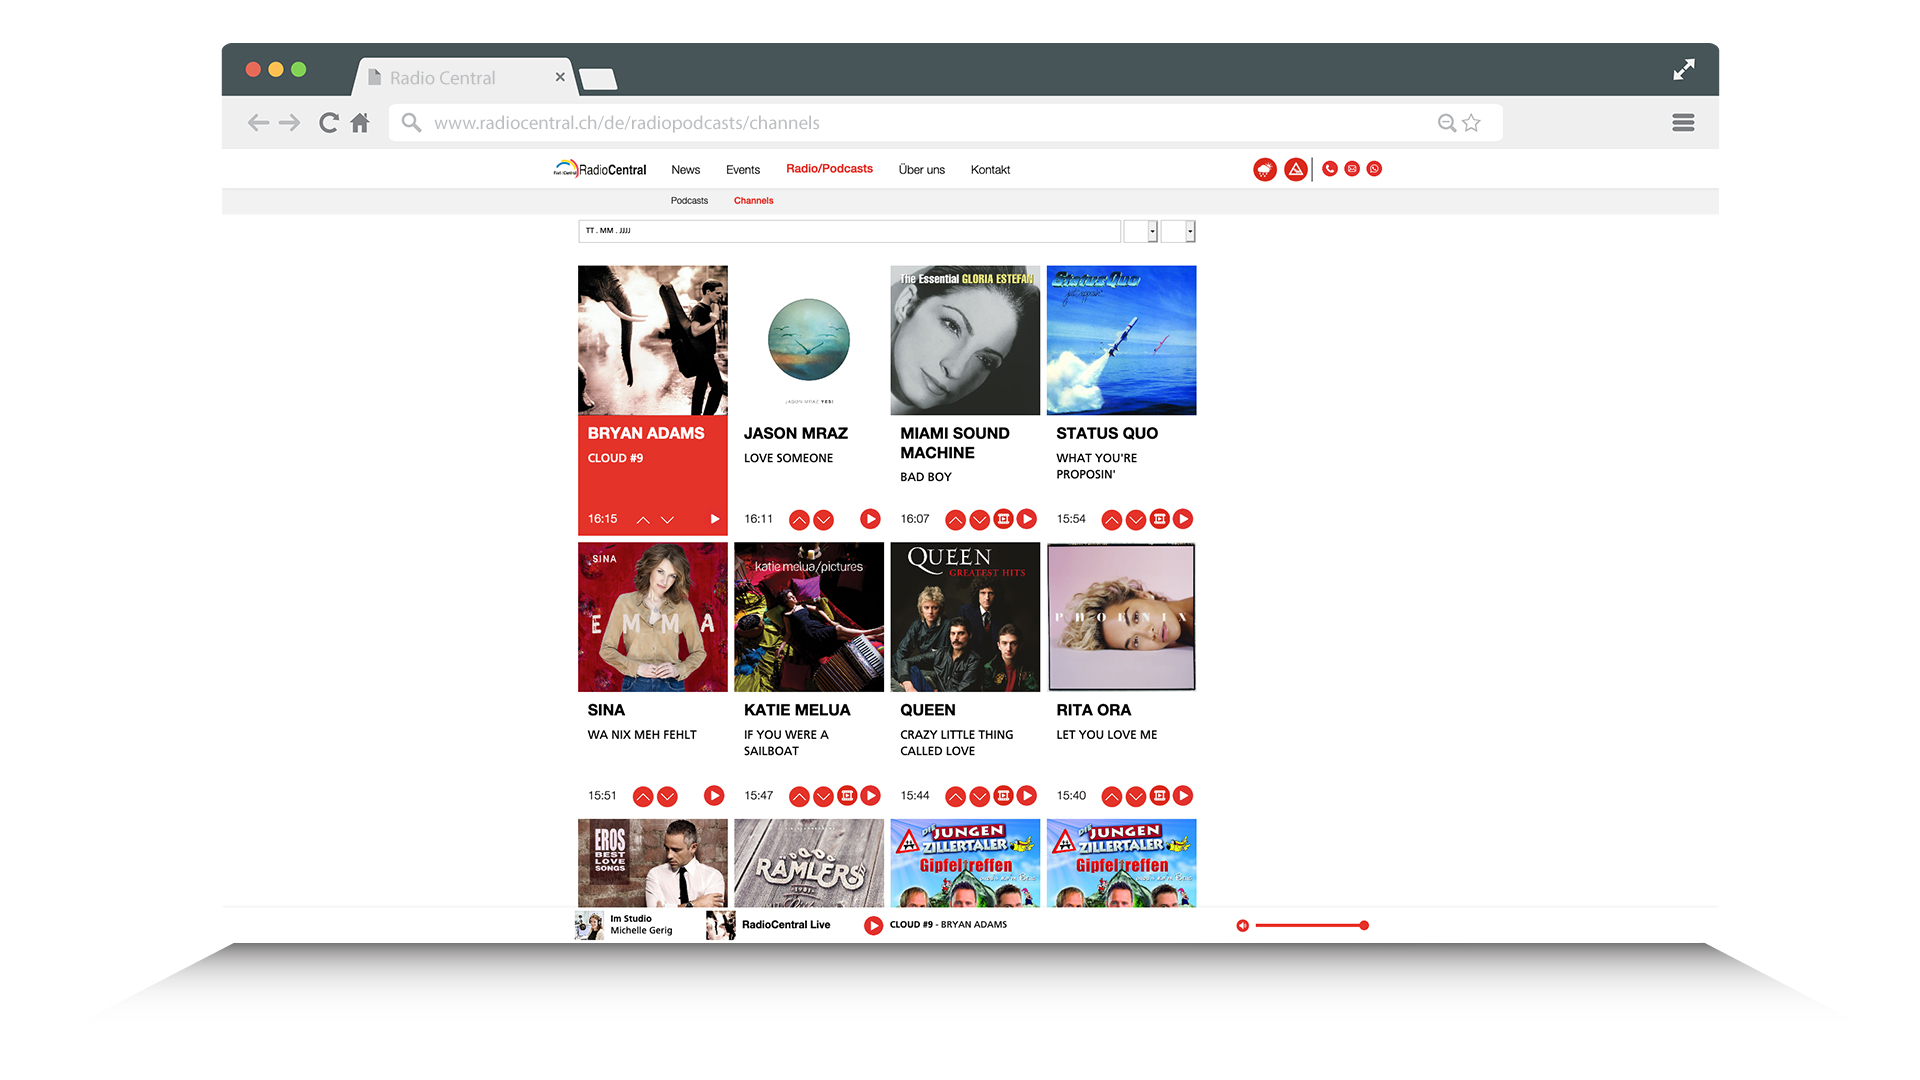The height and width of the screenshot is (1080, 1920).
Task: Open Bryan Adams album cover
Action: pyautogui.click(x=653, y=340)
